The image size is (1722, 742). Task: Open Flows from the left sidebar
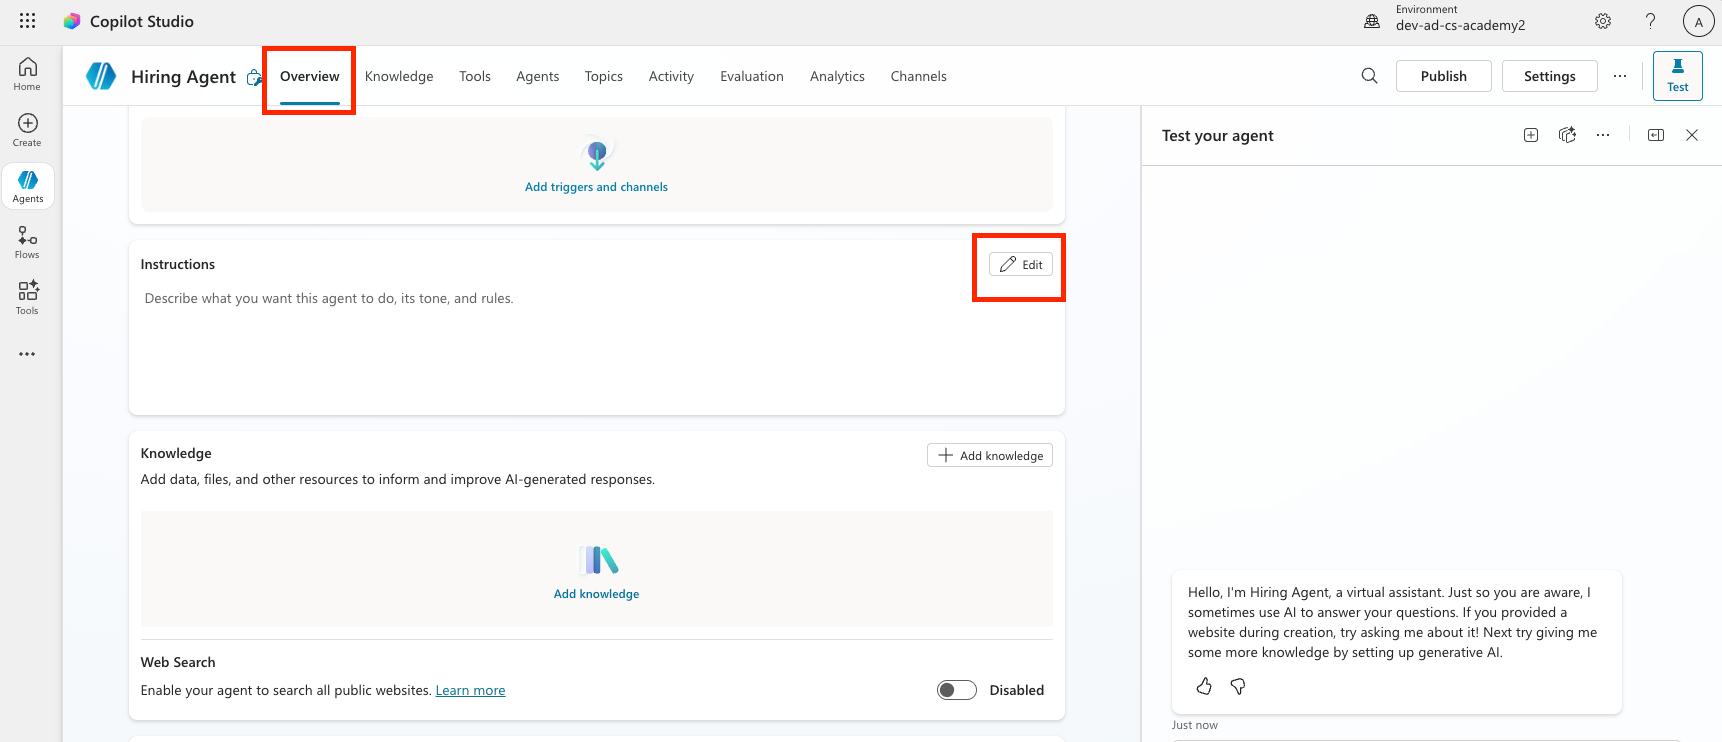tap(27, 242)
